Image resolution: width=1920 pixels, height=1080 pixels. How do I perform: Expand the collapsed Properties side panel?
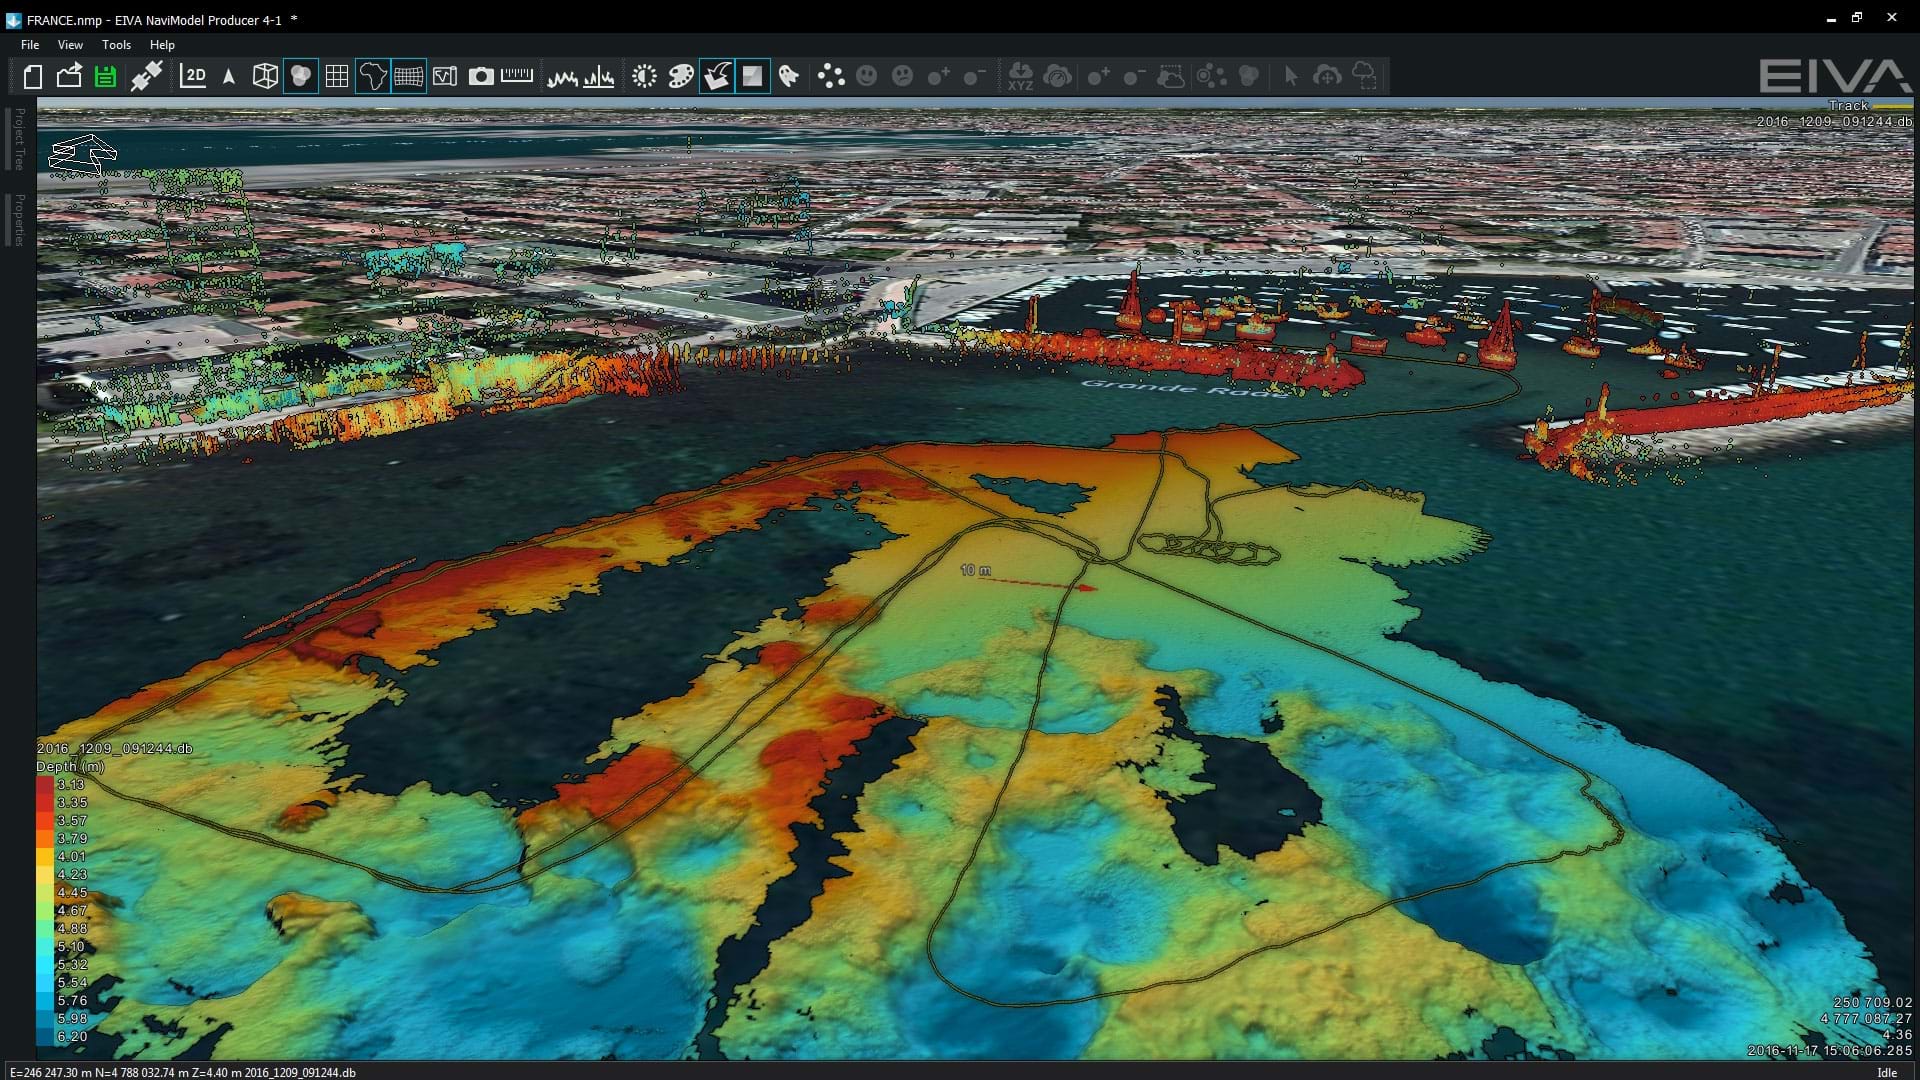(x=19, y=219)
